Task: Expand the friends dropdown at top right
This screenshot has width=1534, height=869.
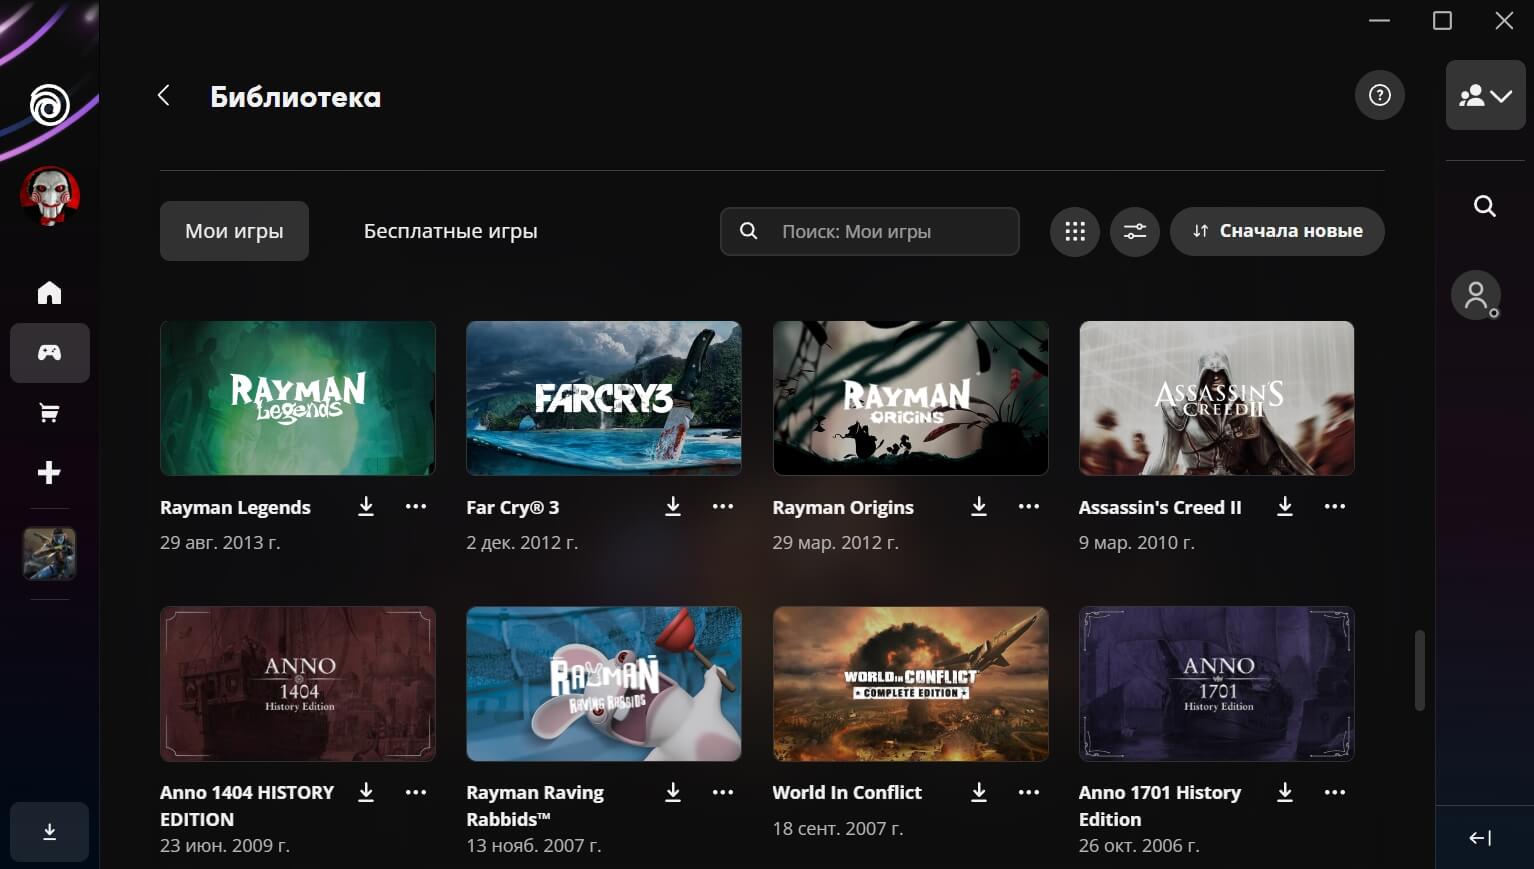Action: [x=1485, y=95]
